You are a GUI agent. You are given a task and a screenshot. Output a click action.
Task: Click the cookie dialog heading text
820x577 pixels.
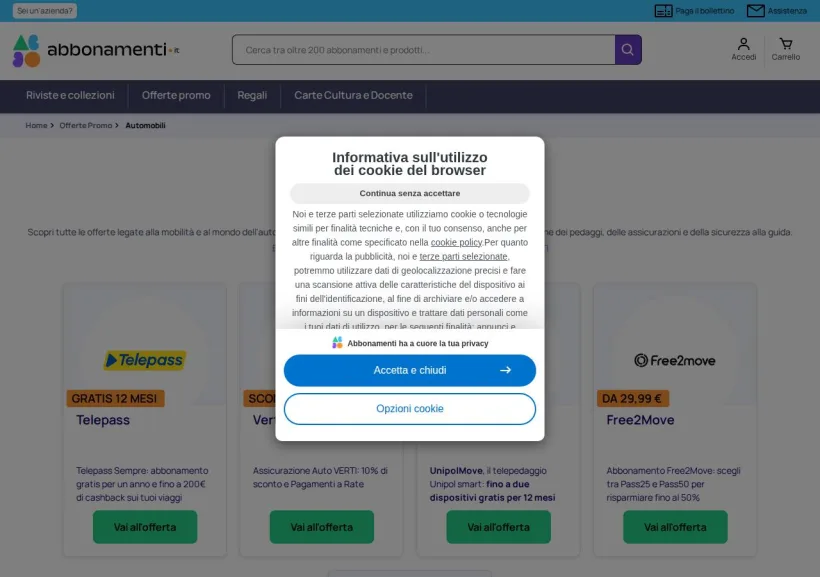pyautogui.click(x=410, y=164)
